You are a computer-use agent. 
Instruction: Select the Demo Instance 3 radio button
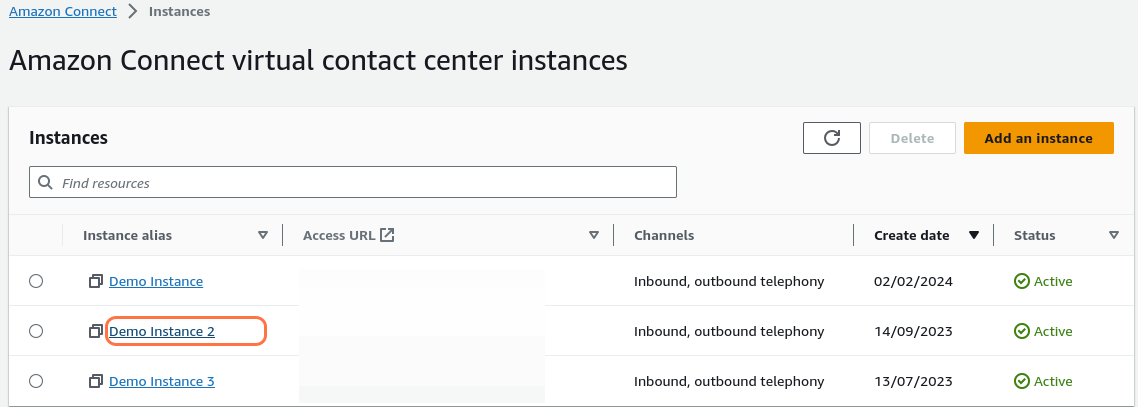tap(36, 381)
